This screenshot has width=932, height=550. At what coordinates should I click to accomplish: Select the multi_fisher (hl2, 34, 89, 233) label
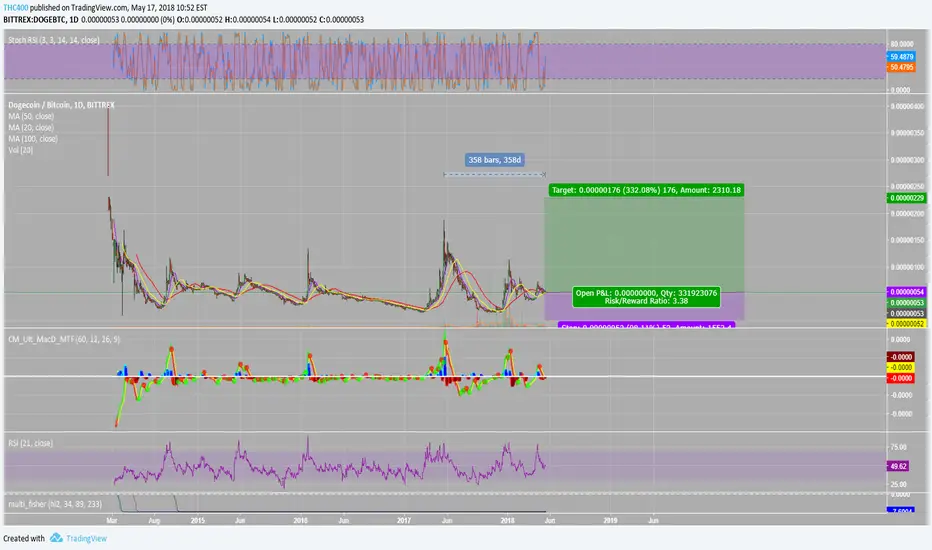point(55,504)
